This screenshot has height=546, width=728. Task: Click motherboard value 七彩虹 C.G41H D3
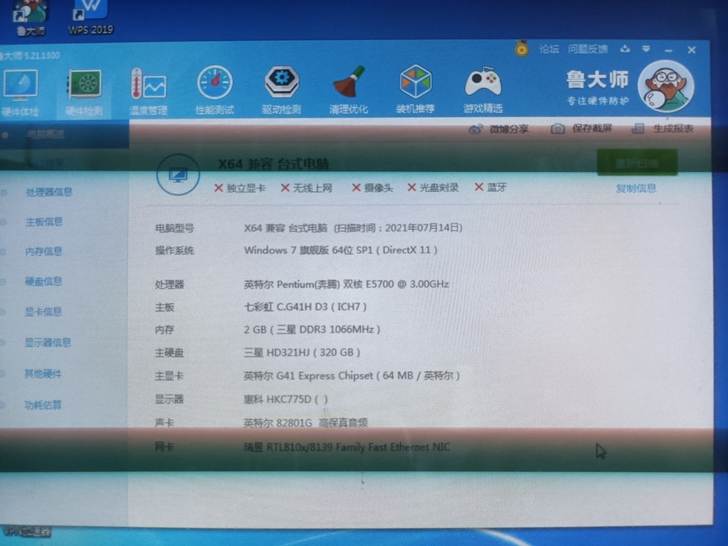coord(306,307)
